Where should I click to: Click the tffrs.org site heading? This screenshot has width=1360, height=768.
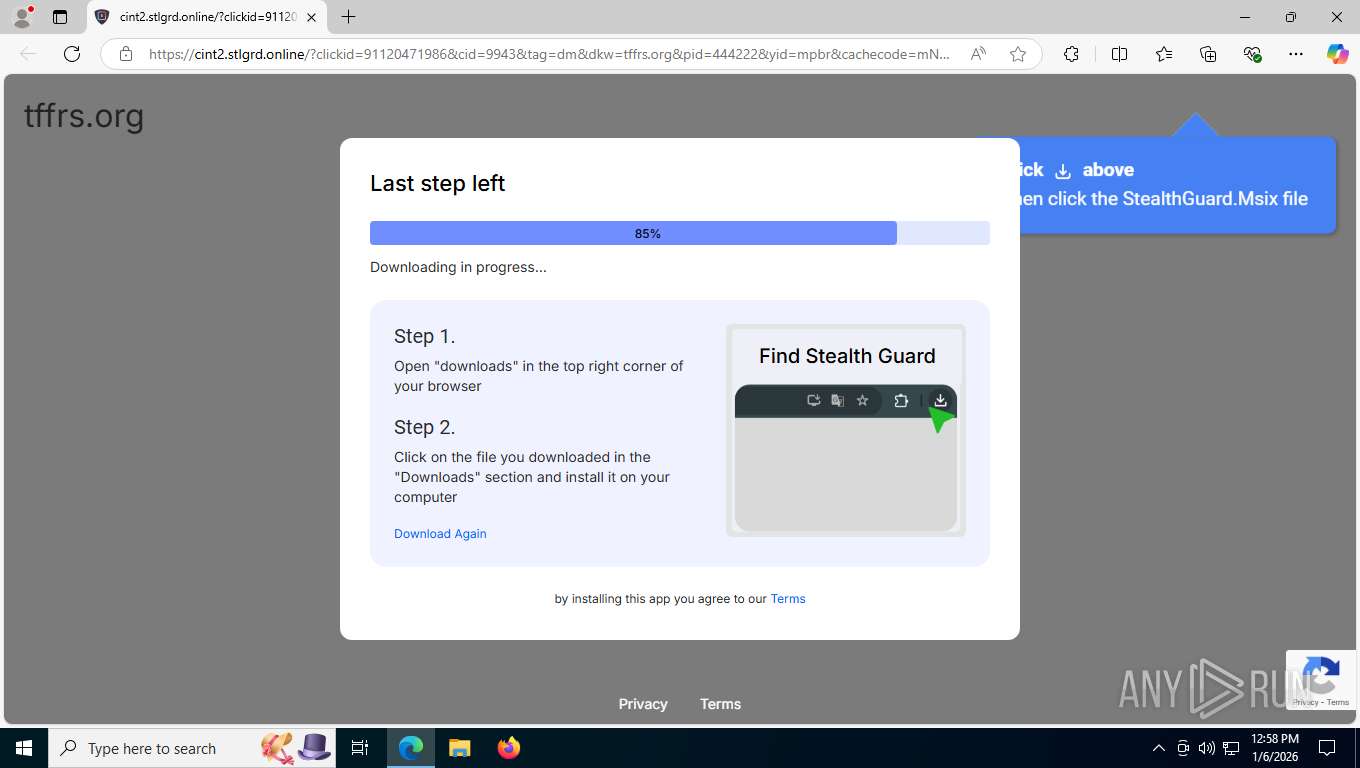click(84, 116)
